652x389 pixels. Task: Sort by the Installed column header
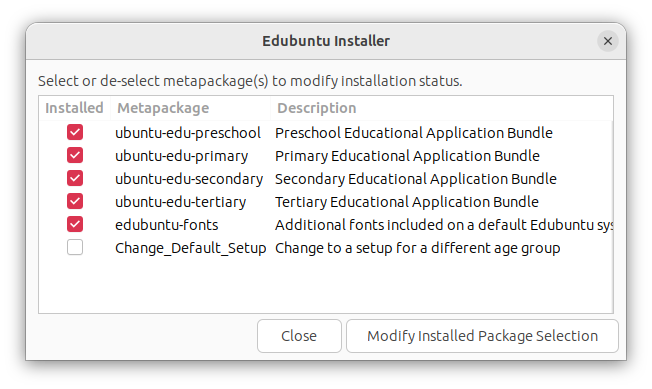pos(74,108)
